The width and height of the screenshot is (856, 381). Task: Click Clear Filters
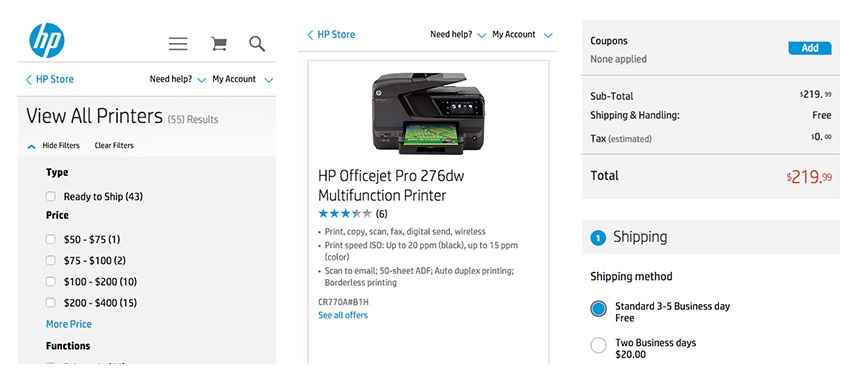click(x=114, y=145)
